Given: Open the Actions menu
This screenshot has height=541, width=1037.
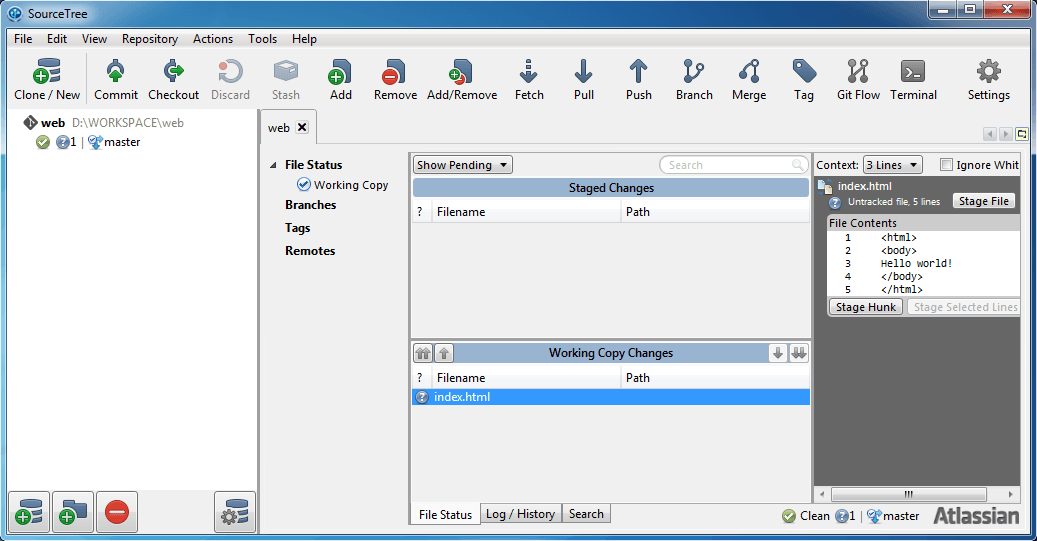Looking at the screenshot, I should (x=213, y=39).
